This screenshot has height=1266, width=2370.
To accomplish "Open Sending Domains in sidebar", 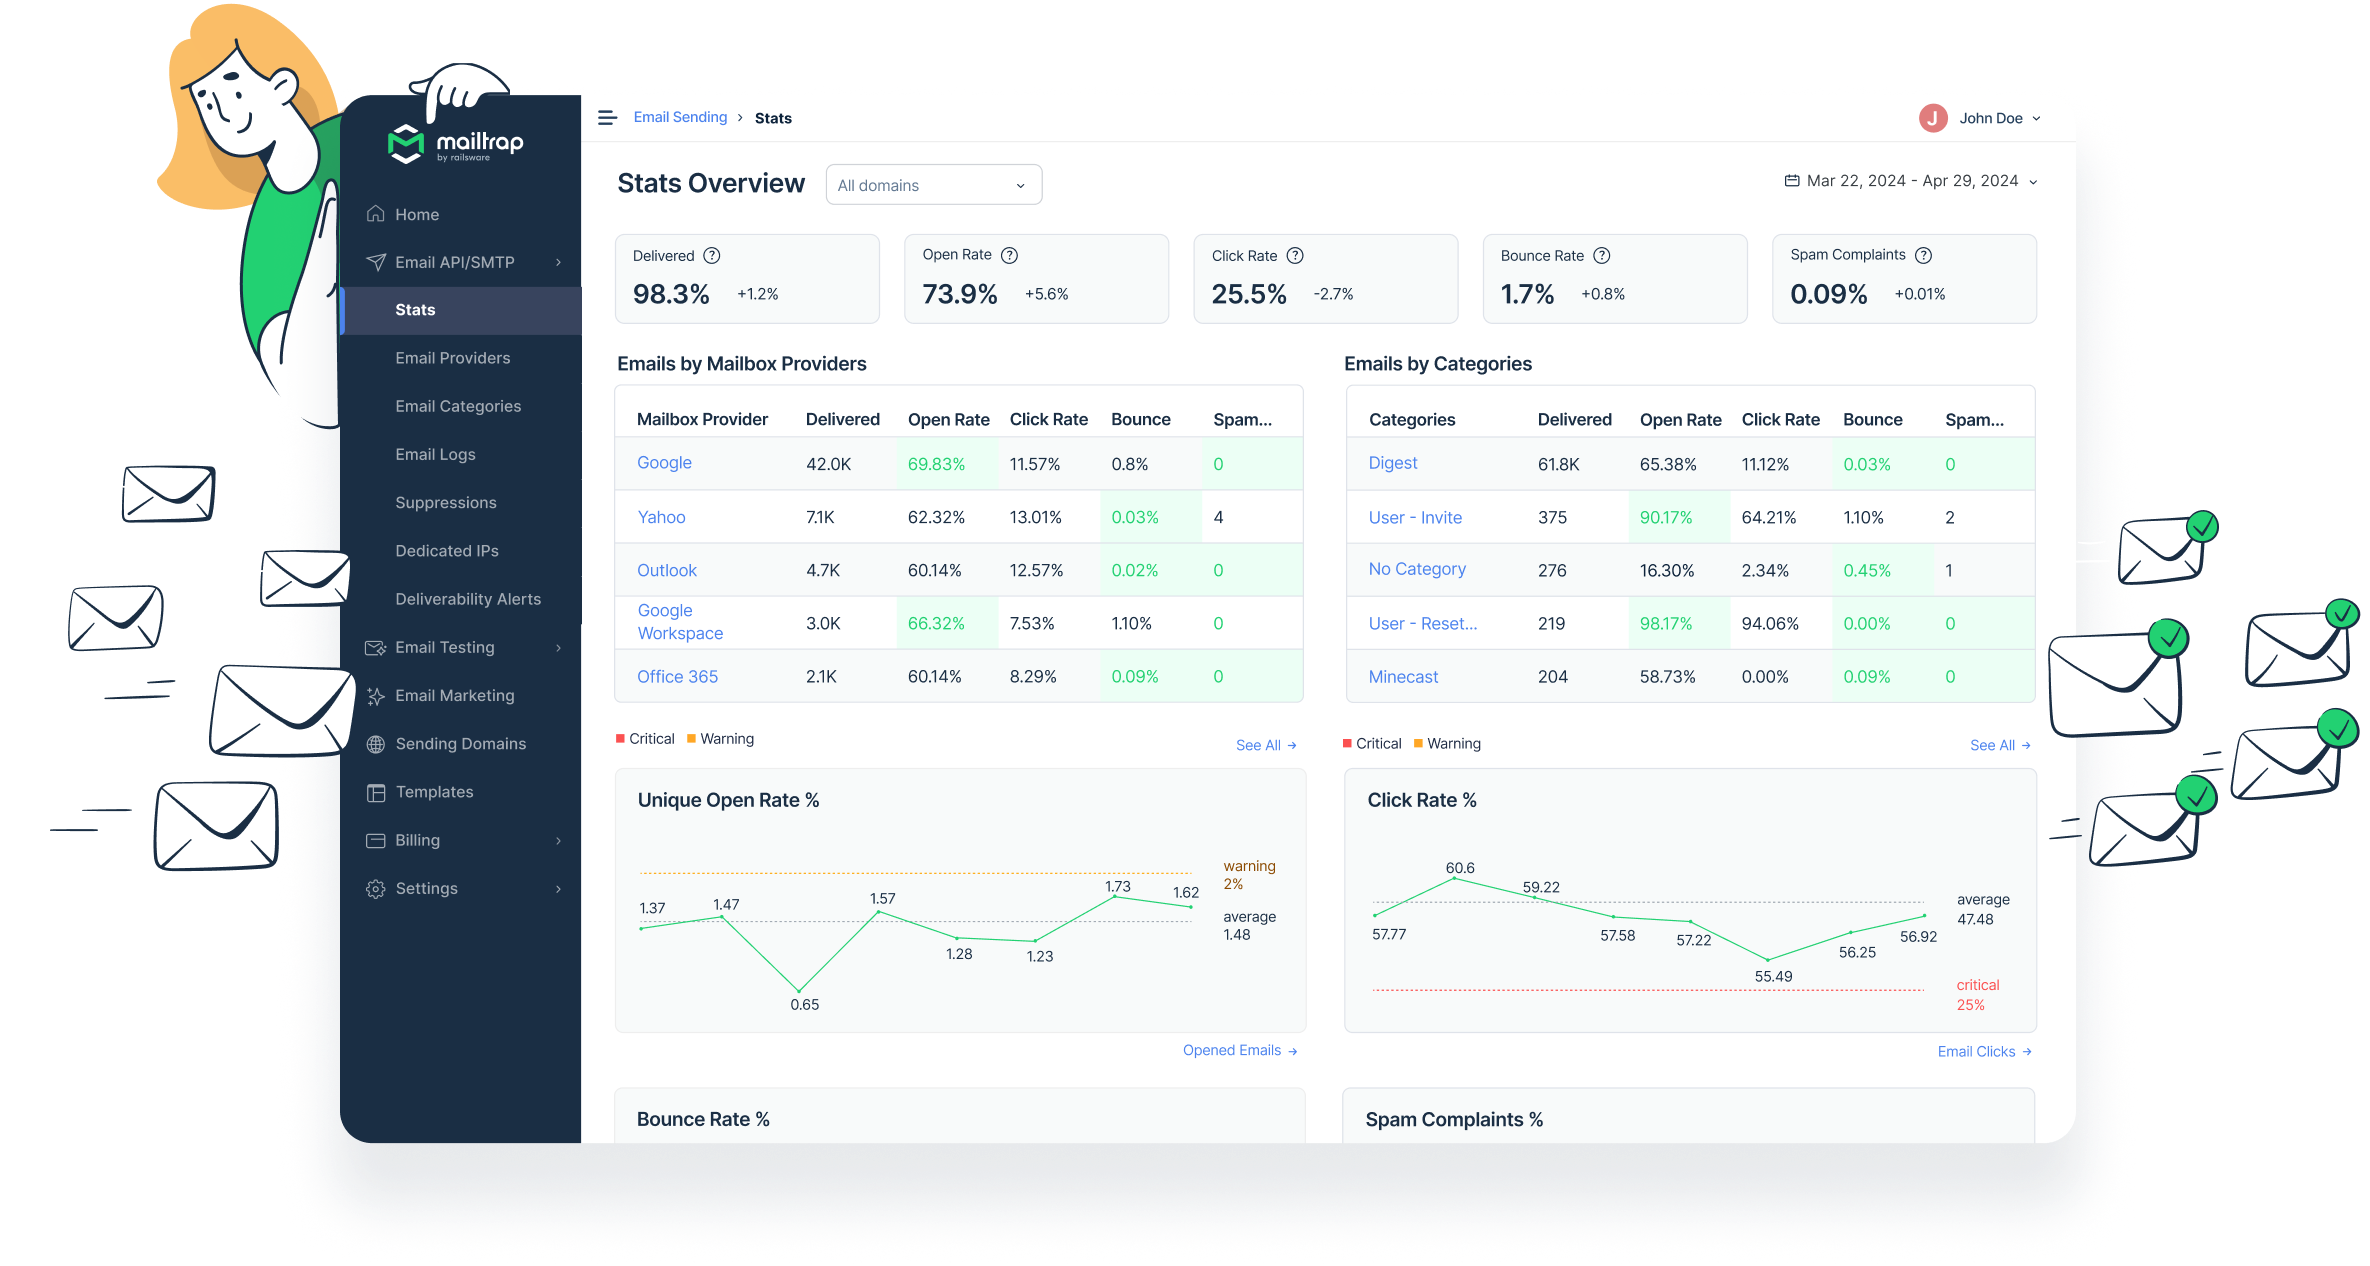I will coord(460,744).
